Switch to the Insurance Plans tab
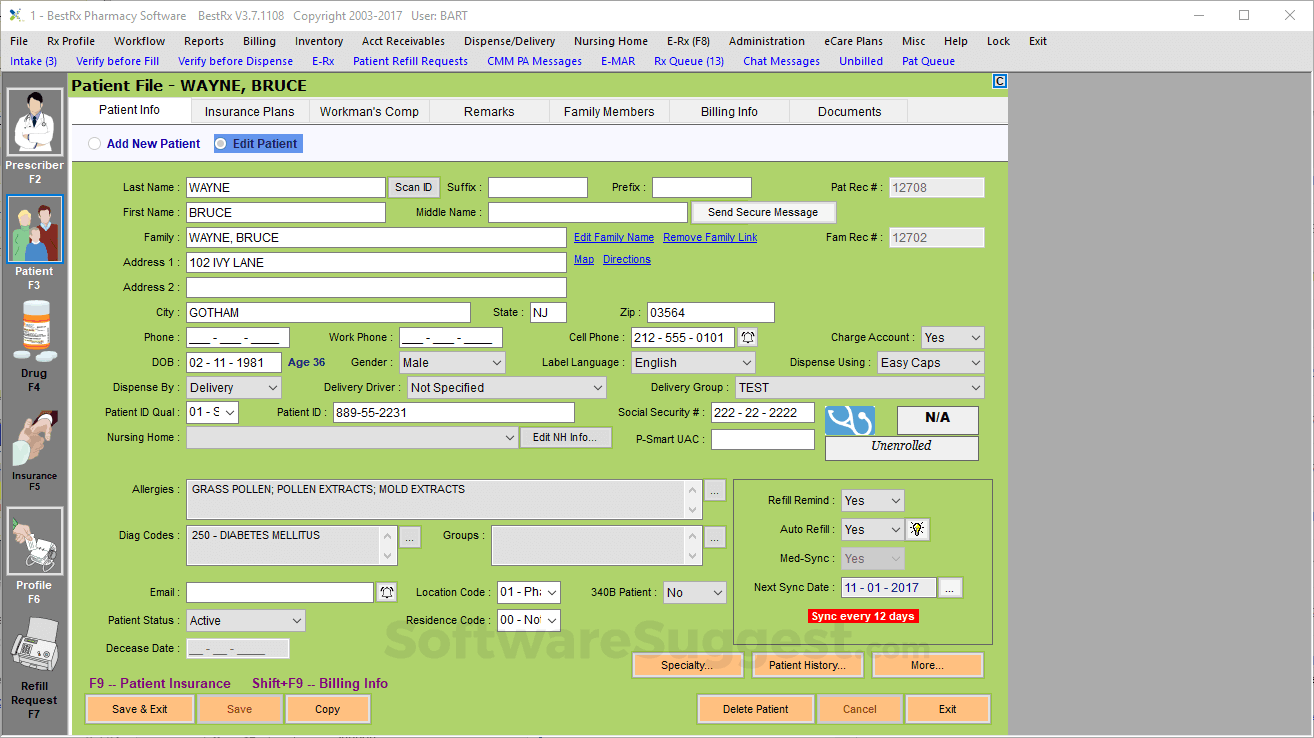Screen dimensions: 1314x738 (x=249, y=111)
